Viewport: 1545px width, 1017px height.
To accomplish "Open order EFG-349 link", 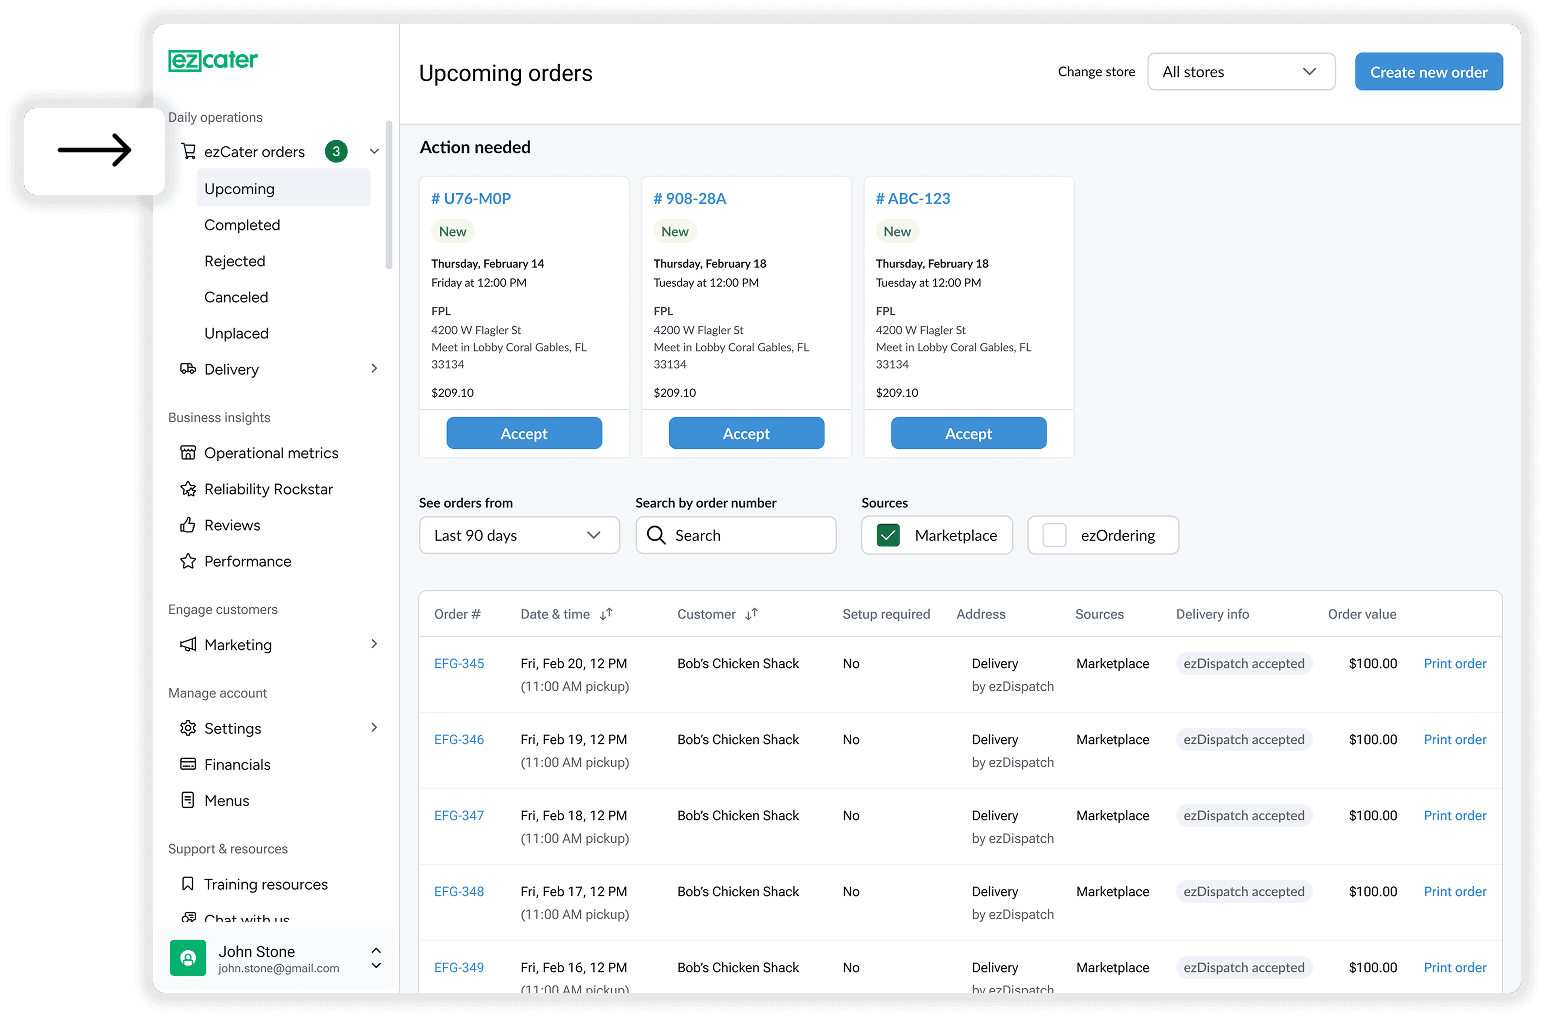I will [459, 967].
